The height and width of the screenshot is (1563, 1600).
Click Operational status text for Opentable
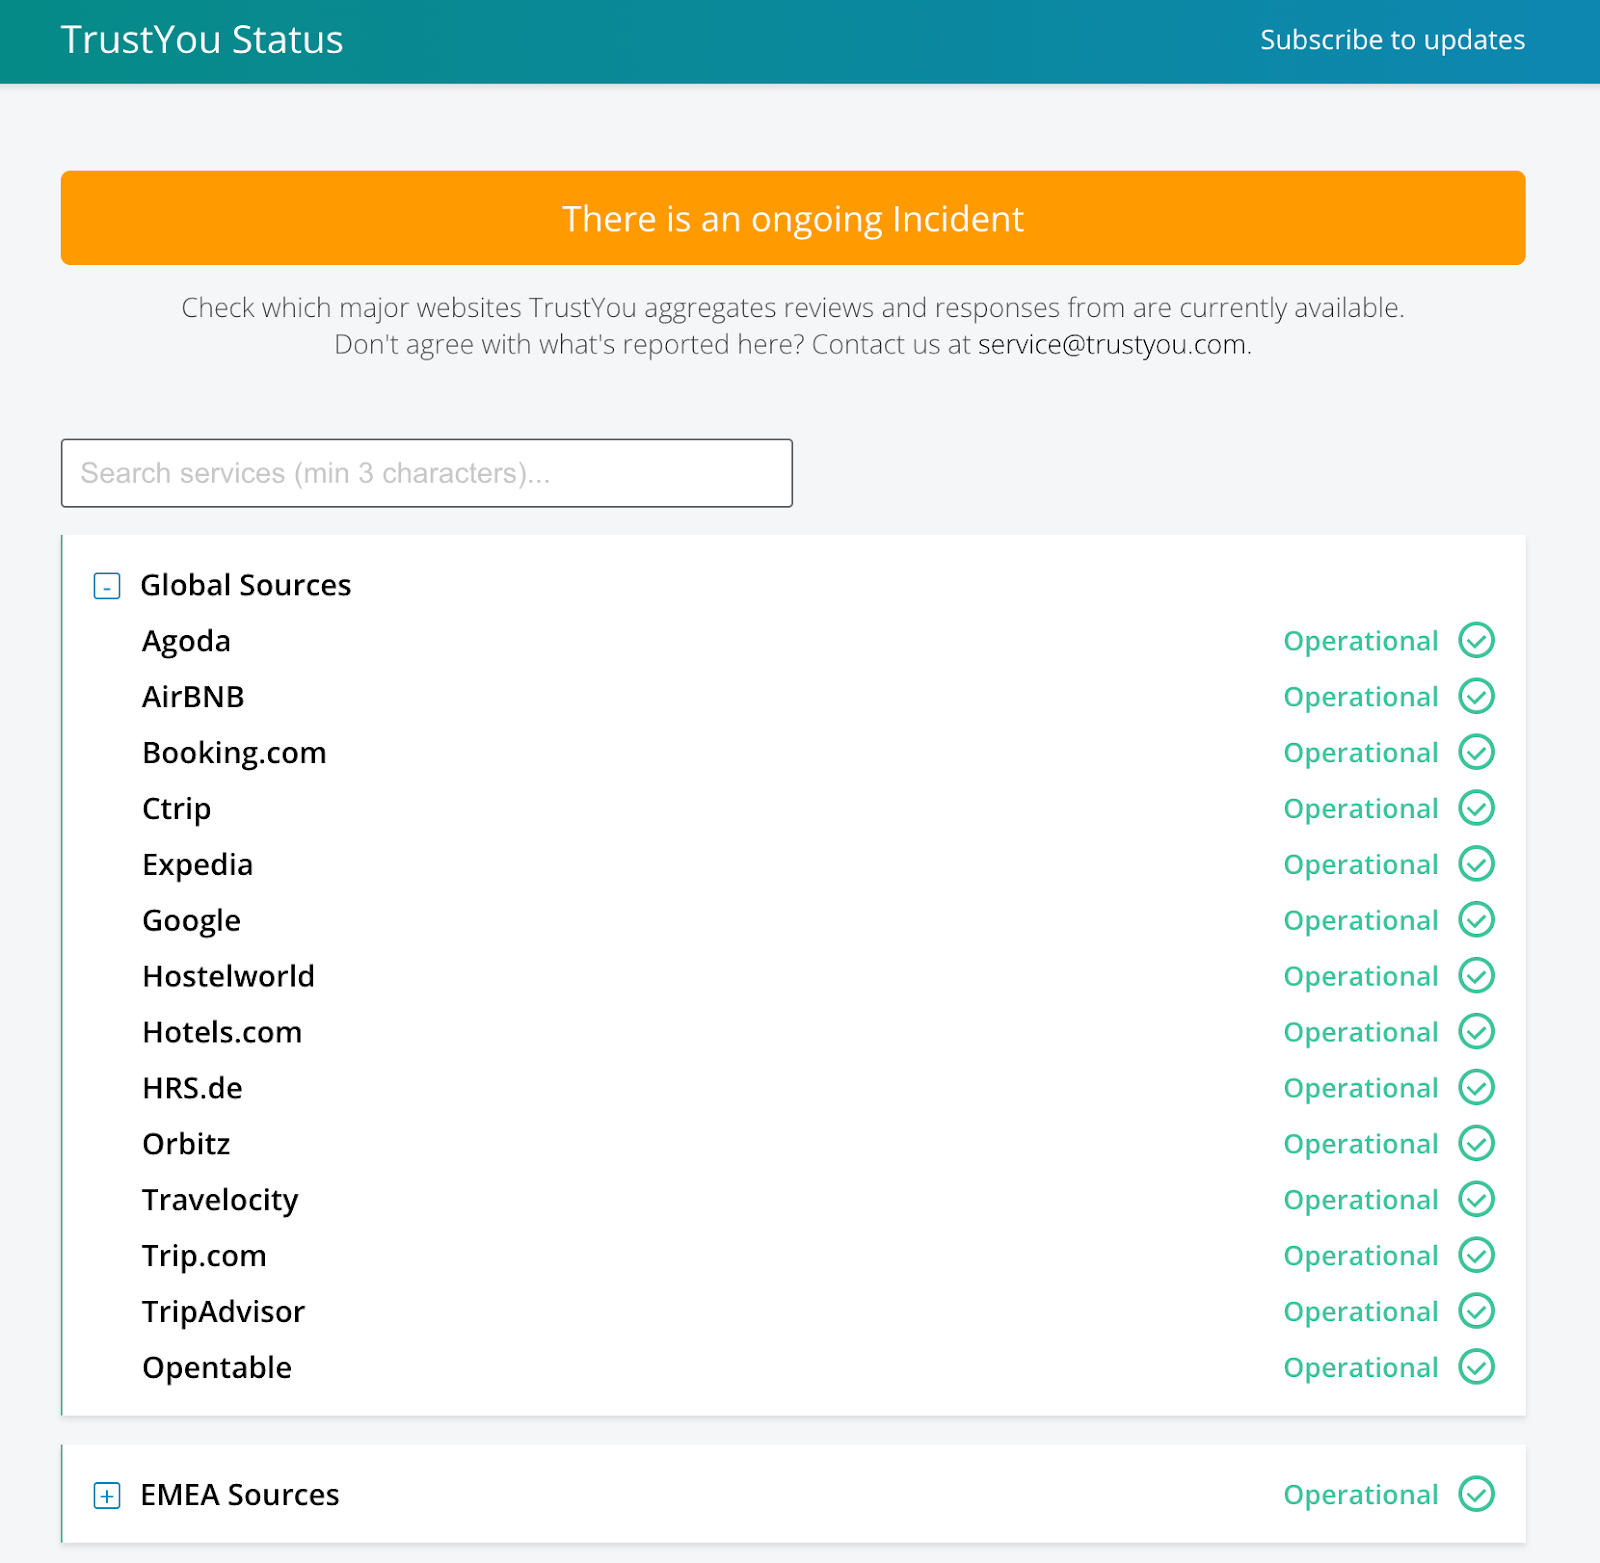tap(1361, 1370)
